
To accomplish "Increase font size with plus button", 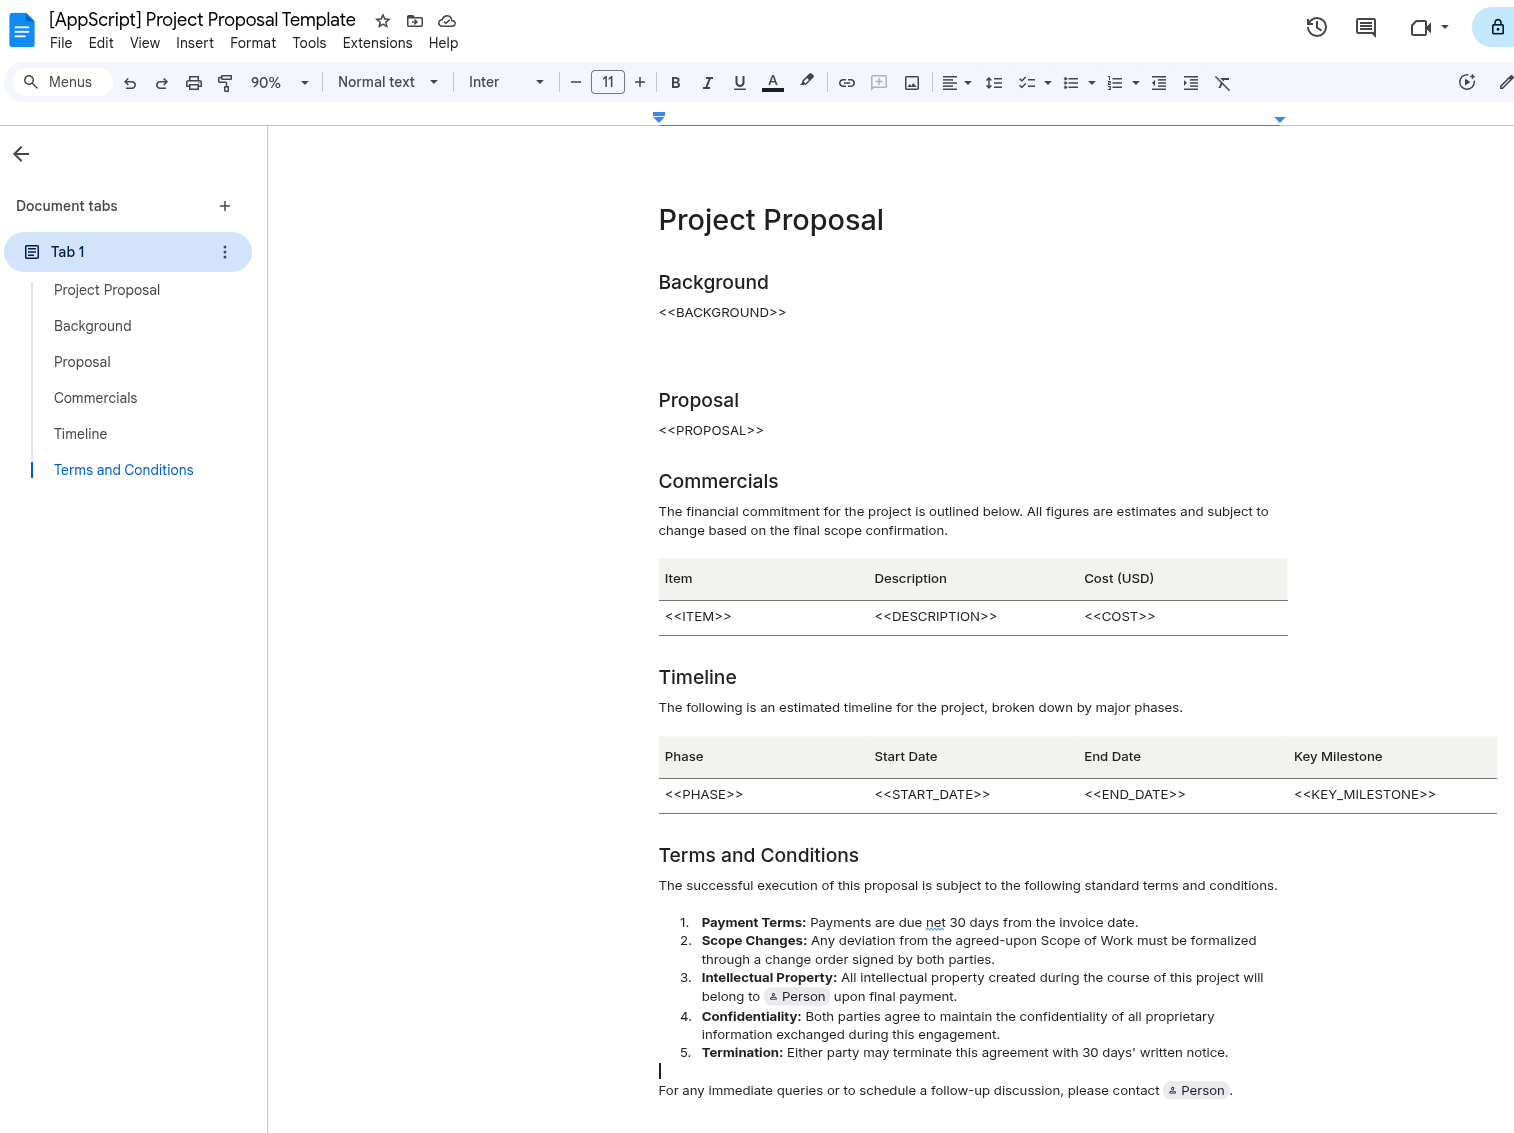I will point(640,82).
